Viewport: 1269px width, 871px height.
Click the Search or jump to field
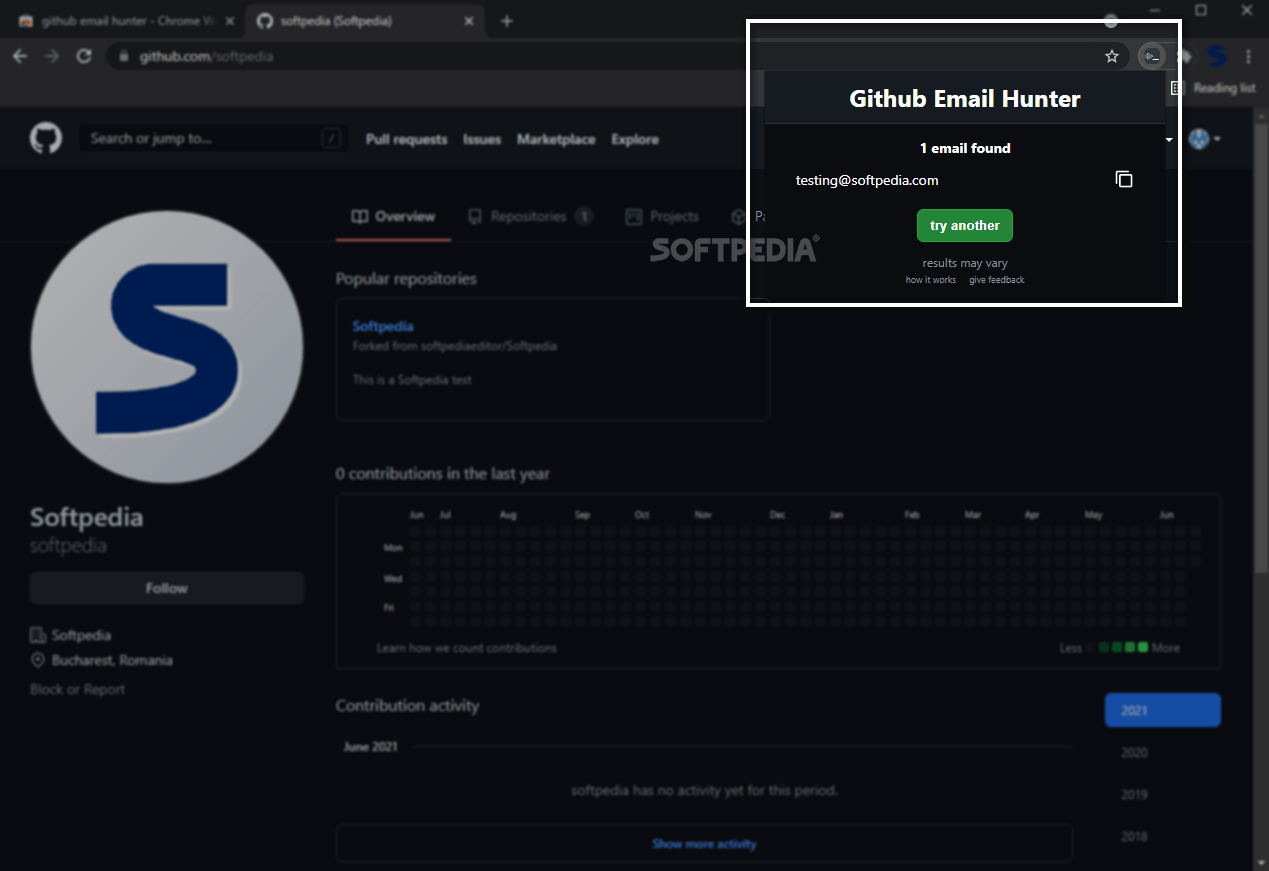(212, 138)
